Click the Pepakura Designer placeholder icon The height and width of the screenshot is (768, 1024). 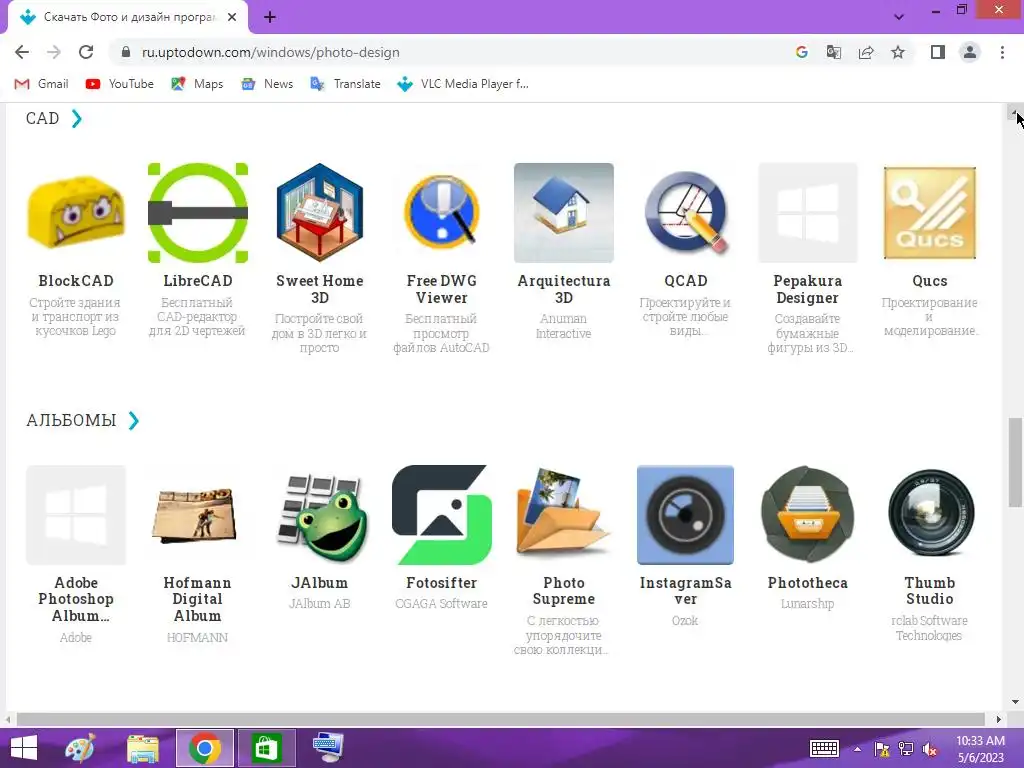808,213
